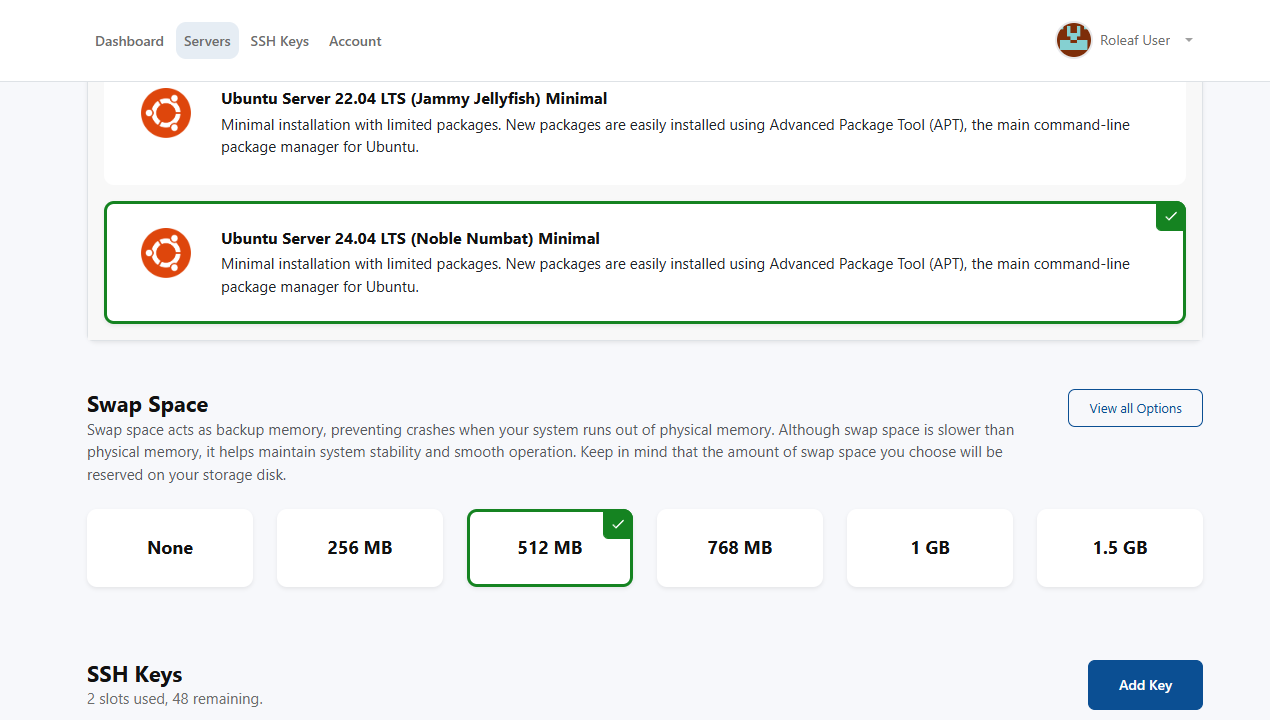Select the 512 MB swap option

click(549, 549)
